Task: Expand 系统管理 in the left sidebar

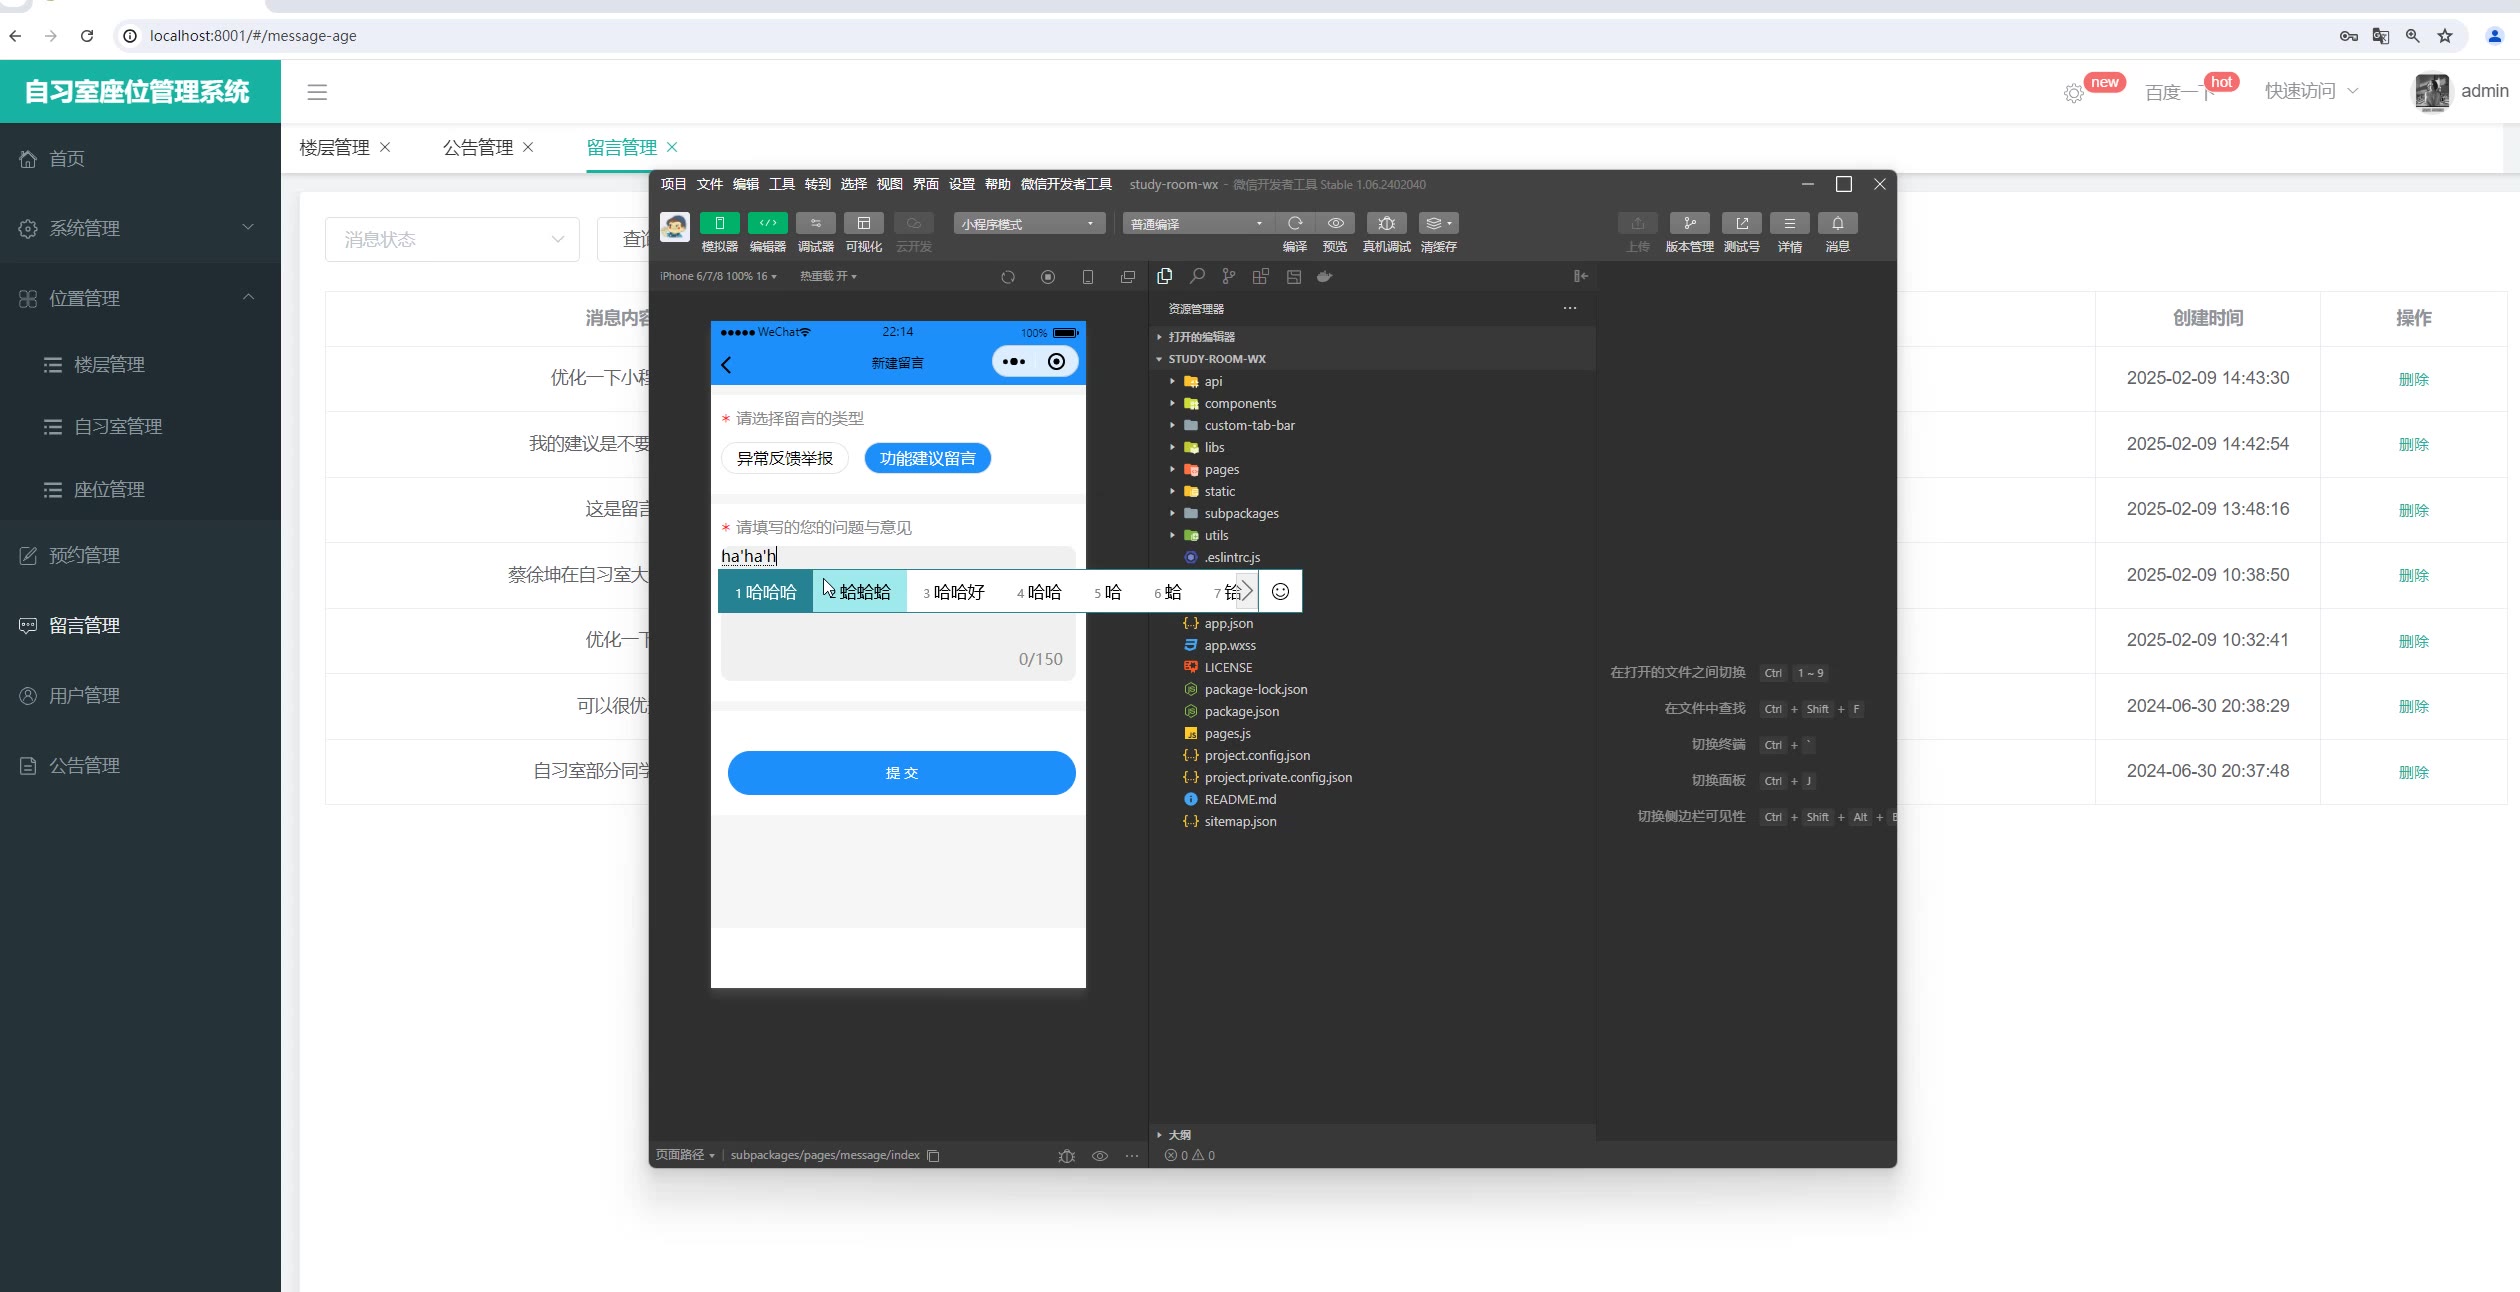Action: point(140,228)
